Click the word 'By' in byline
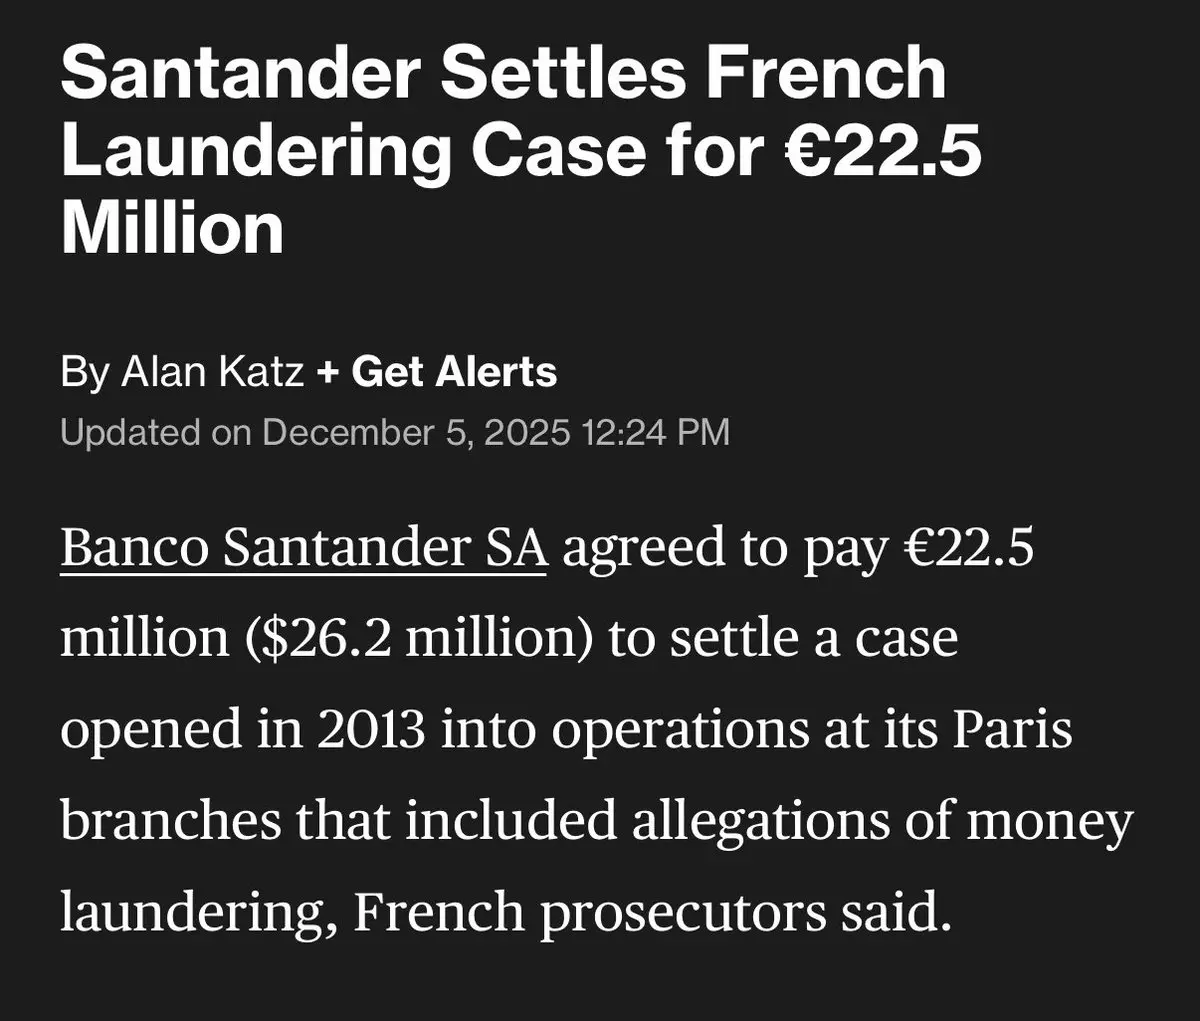The height and width of the screenshot is (1021, 1200). point(85,373)
